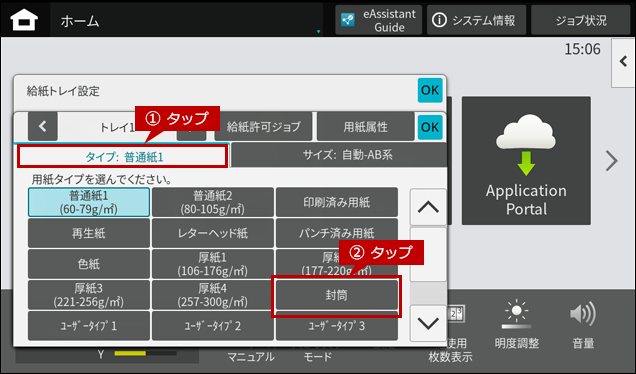This screenshot has width=636, height=374.
Task: Tap OK button next to 用紙属性
Action: 430,127
